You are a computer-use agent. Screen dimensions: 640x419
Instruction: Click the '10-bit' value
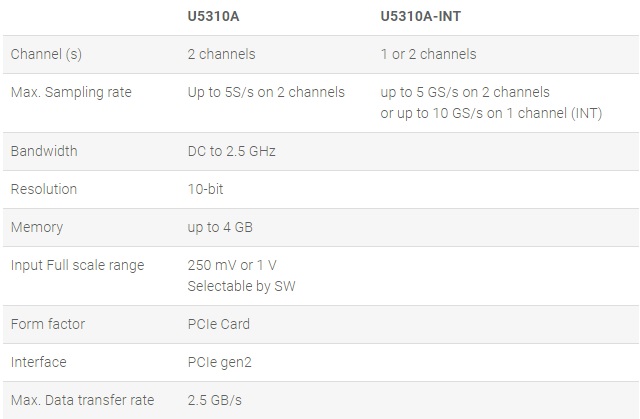pyautogui.click(x=207, y=189)
